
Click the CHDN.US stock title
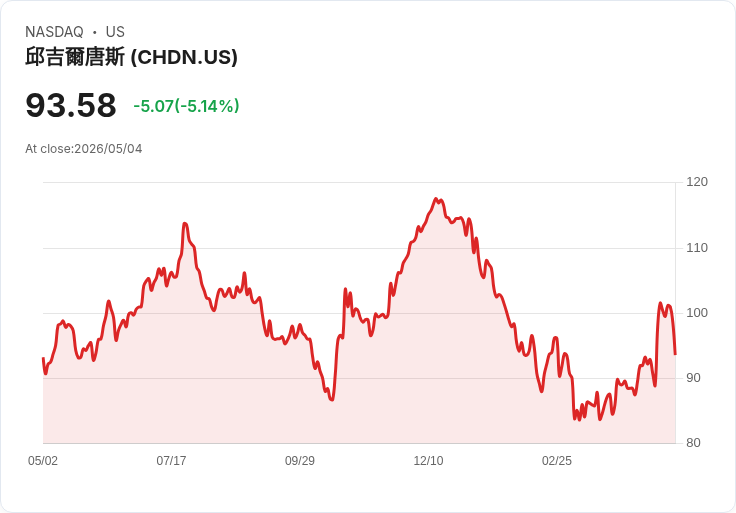click(131, 57)
